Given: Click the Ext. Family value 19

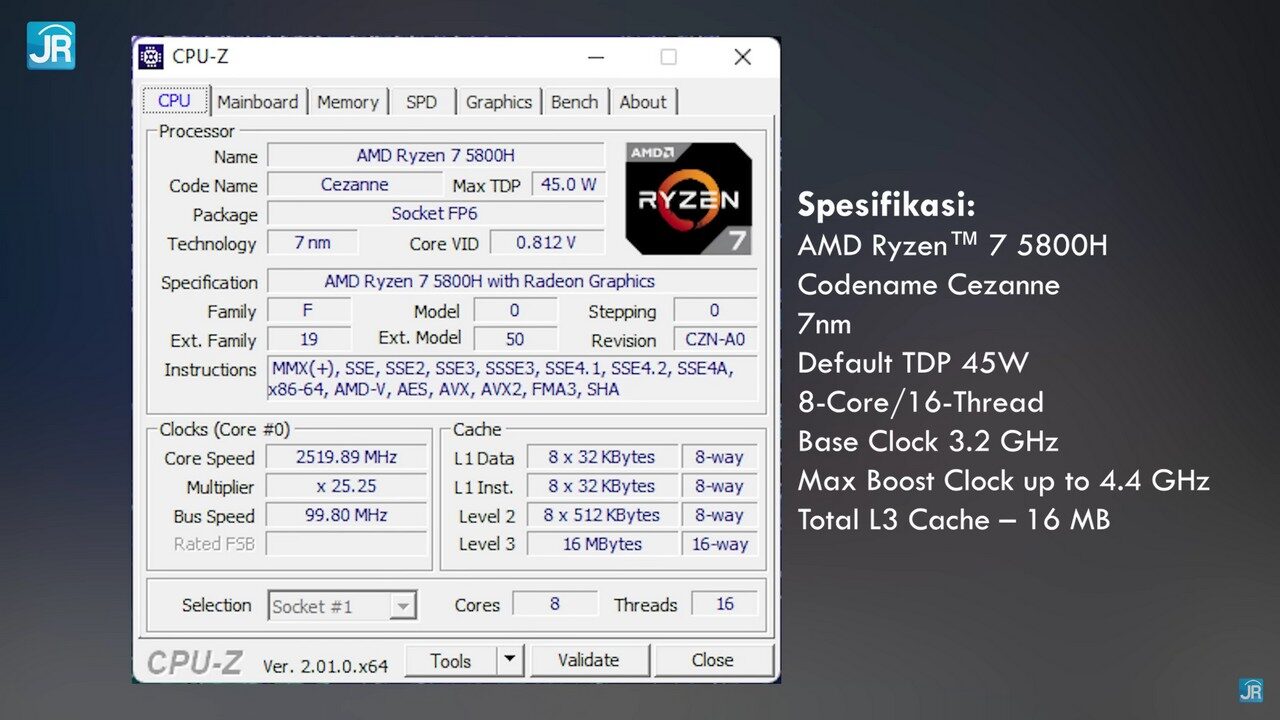Looking at the screenshot, I should point(309,340).
